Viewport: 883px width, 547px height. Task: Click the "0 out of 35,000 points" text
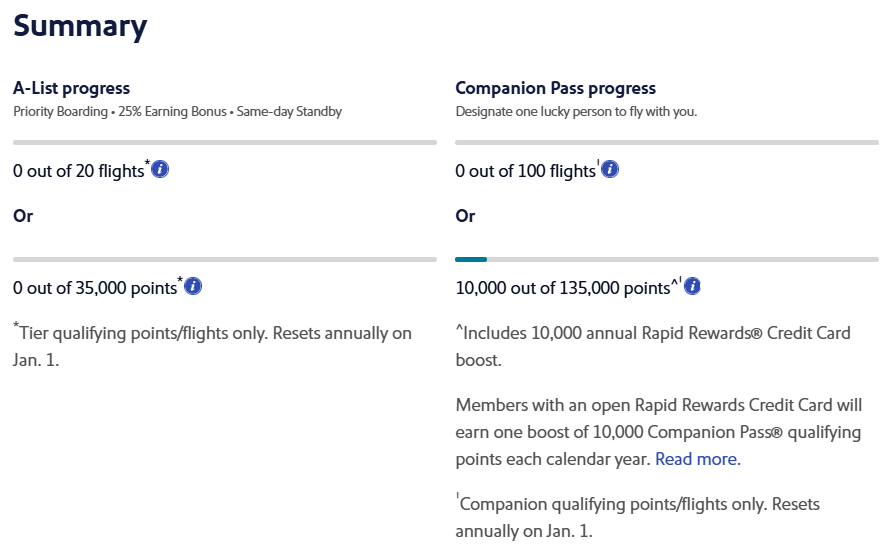tap(94, 288)
